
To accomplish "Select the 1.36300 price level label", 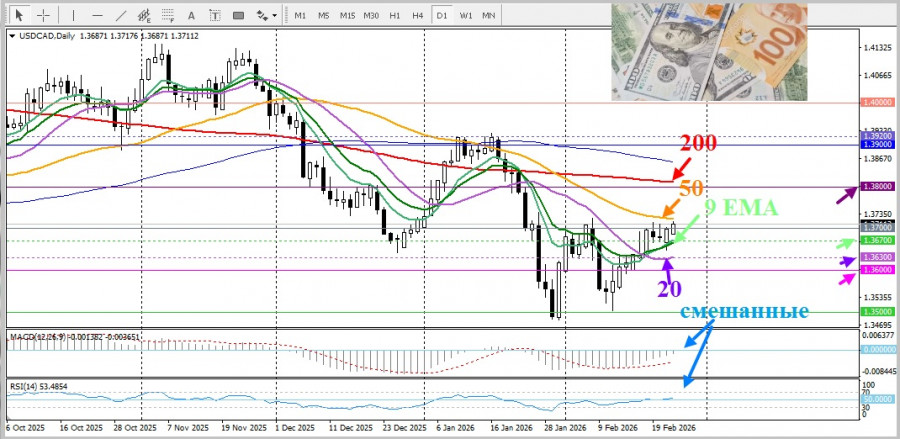I will [878, 258].
